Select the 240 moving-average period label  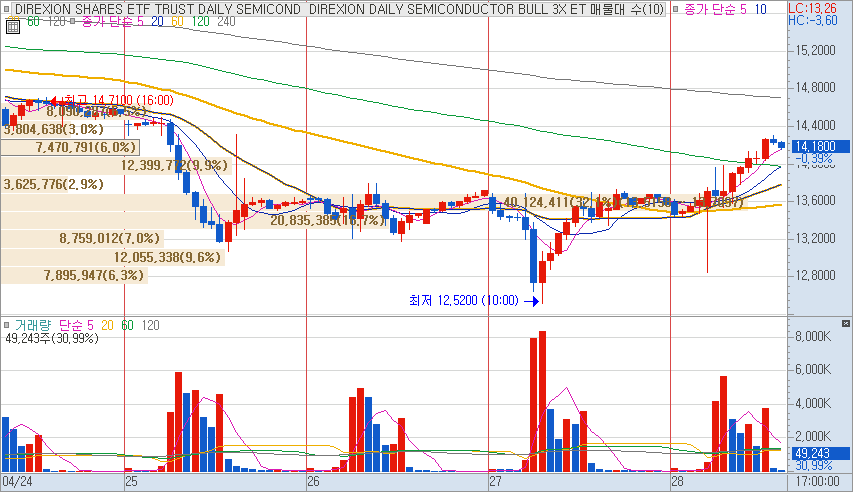(x=226, y=21)
